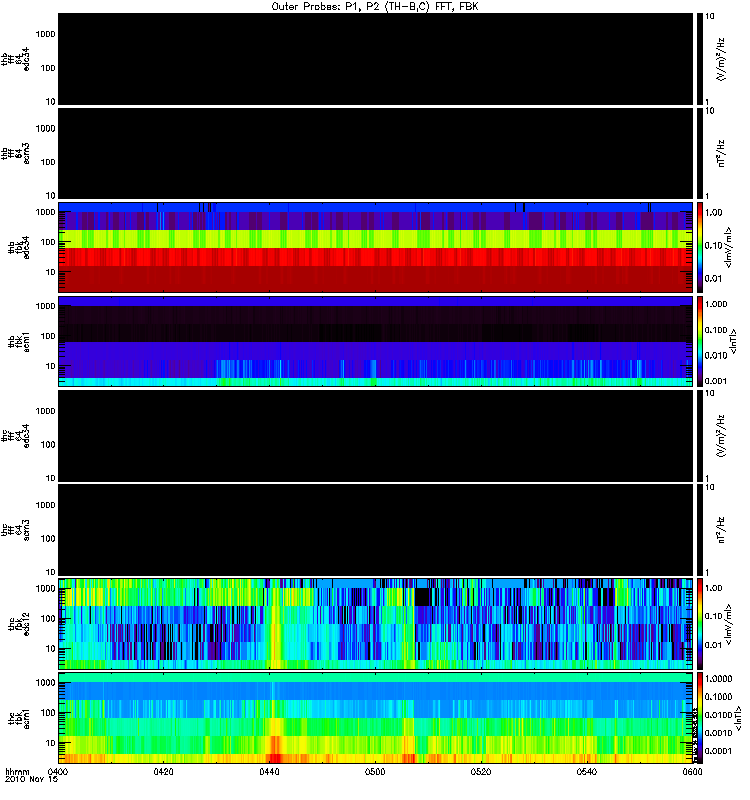
Task: Click the thb fbk scm1 panel label
Action: coord(19,342)
